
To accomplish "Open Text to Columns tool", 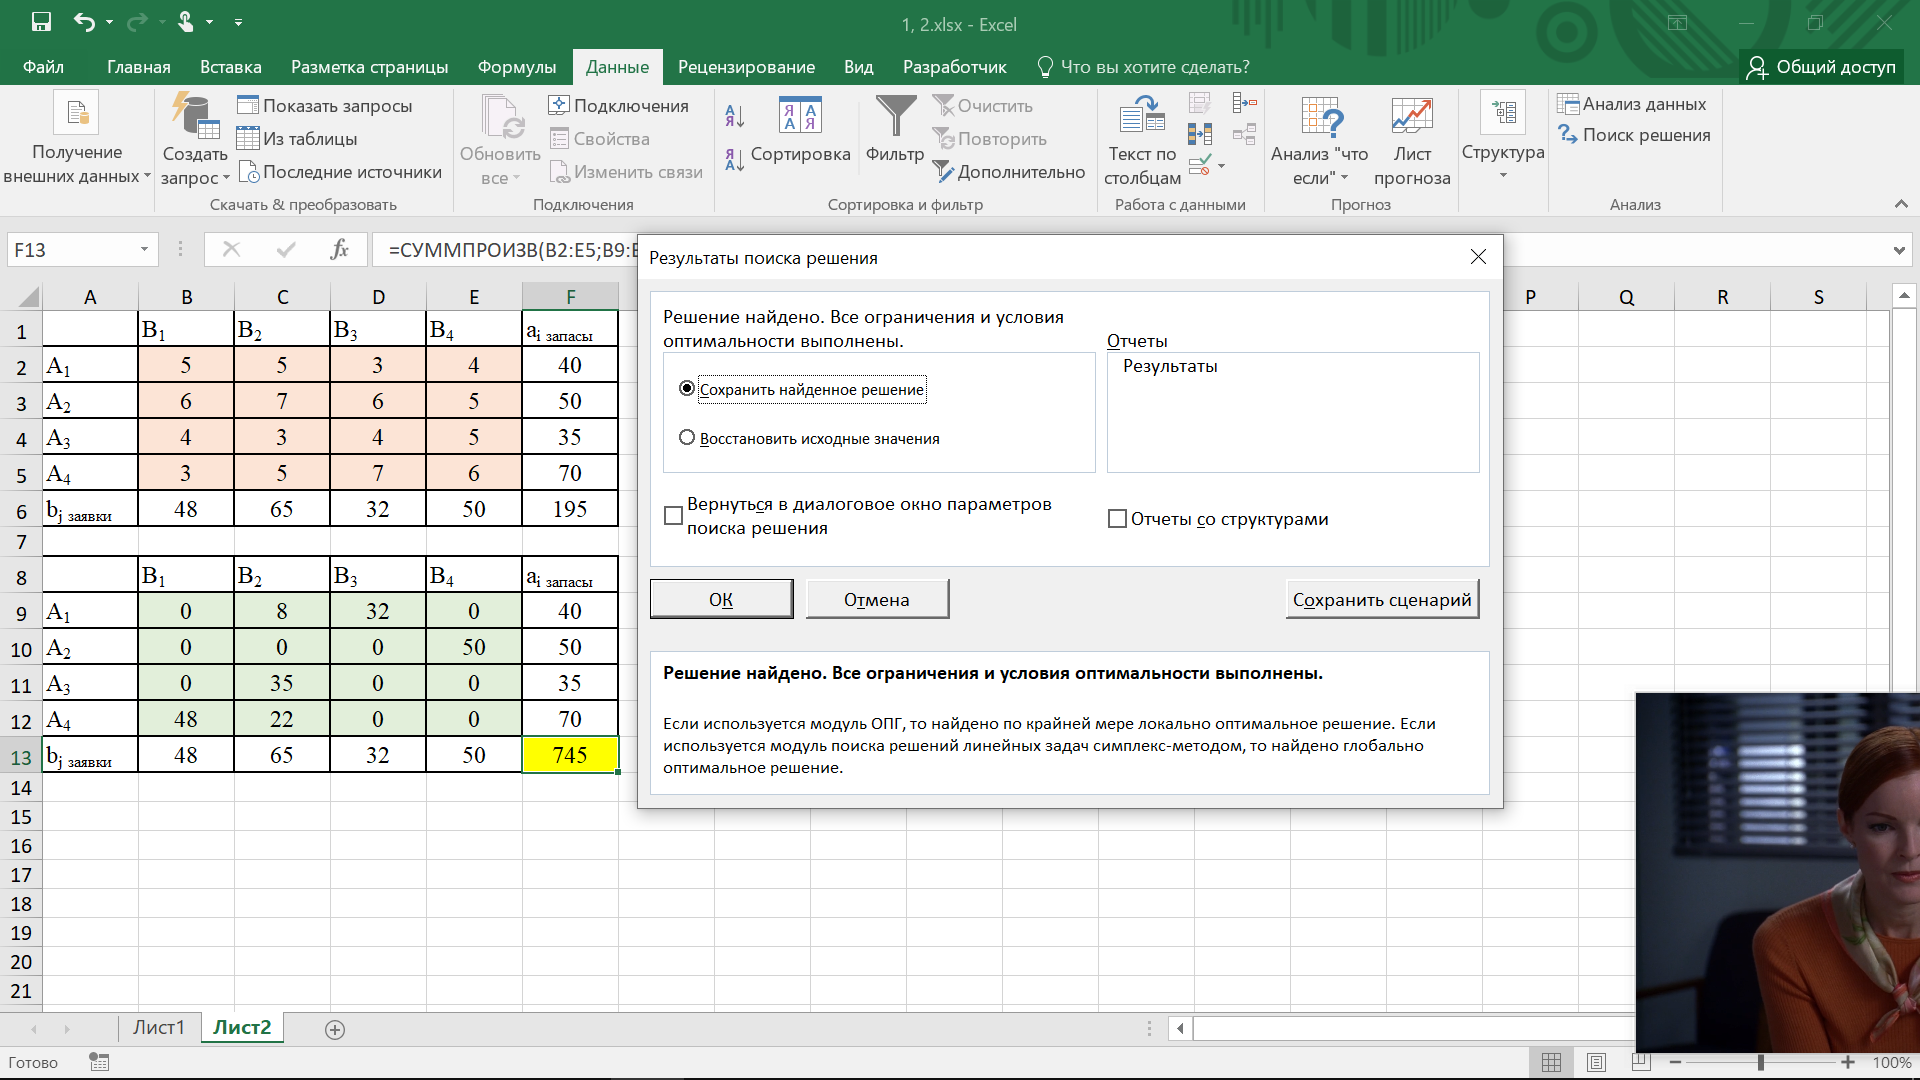I will point(1142,118).
